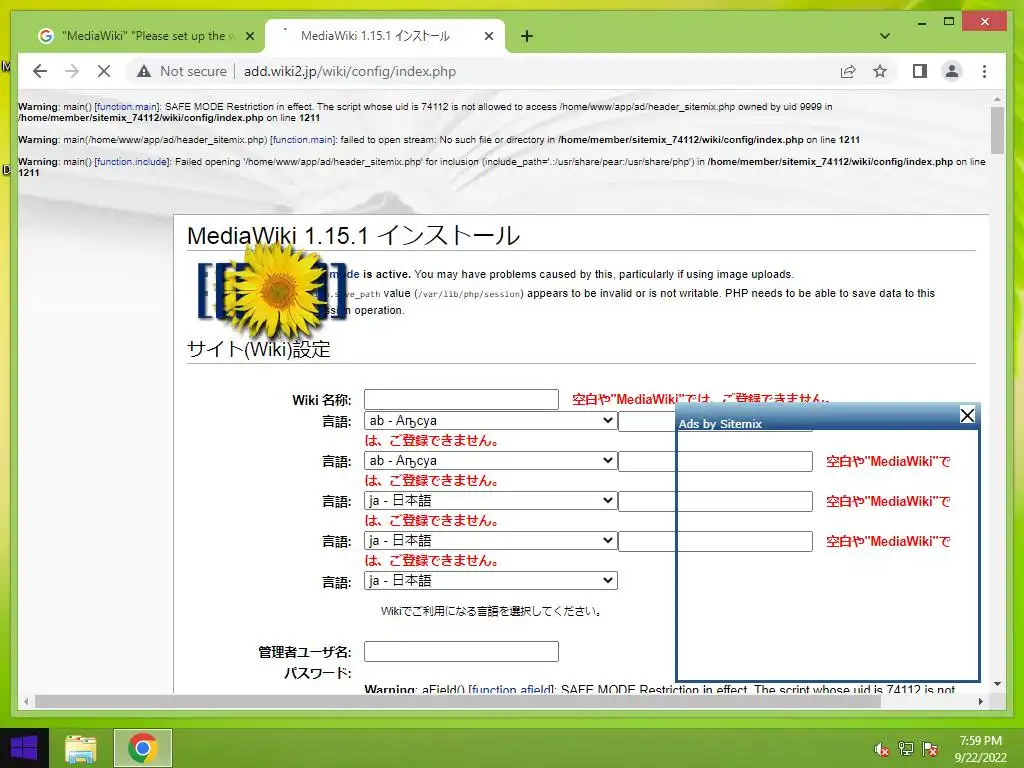Click the Chrome taskbar icon
Screen dimensions: 1024x768
click(142, 748)
